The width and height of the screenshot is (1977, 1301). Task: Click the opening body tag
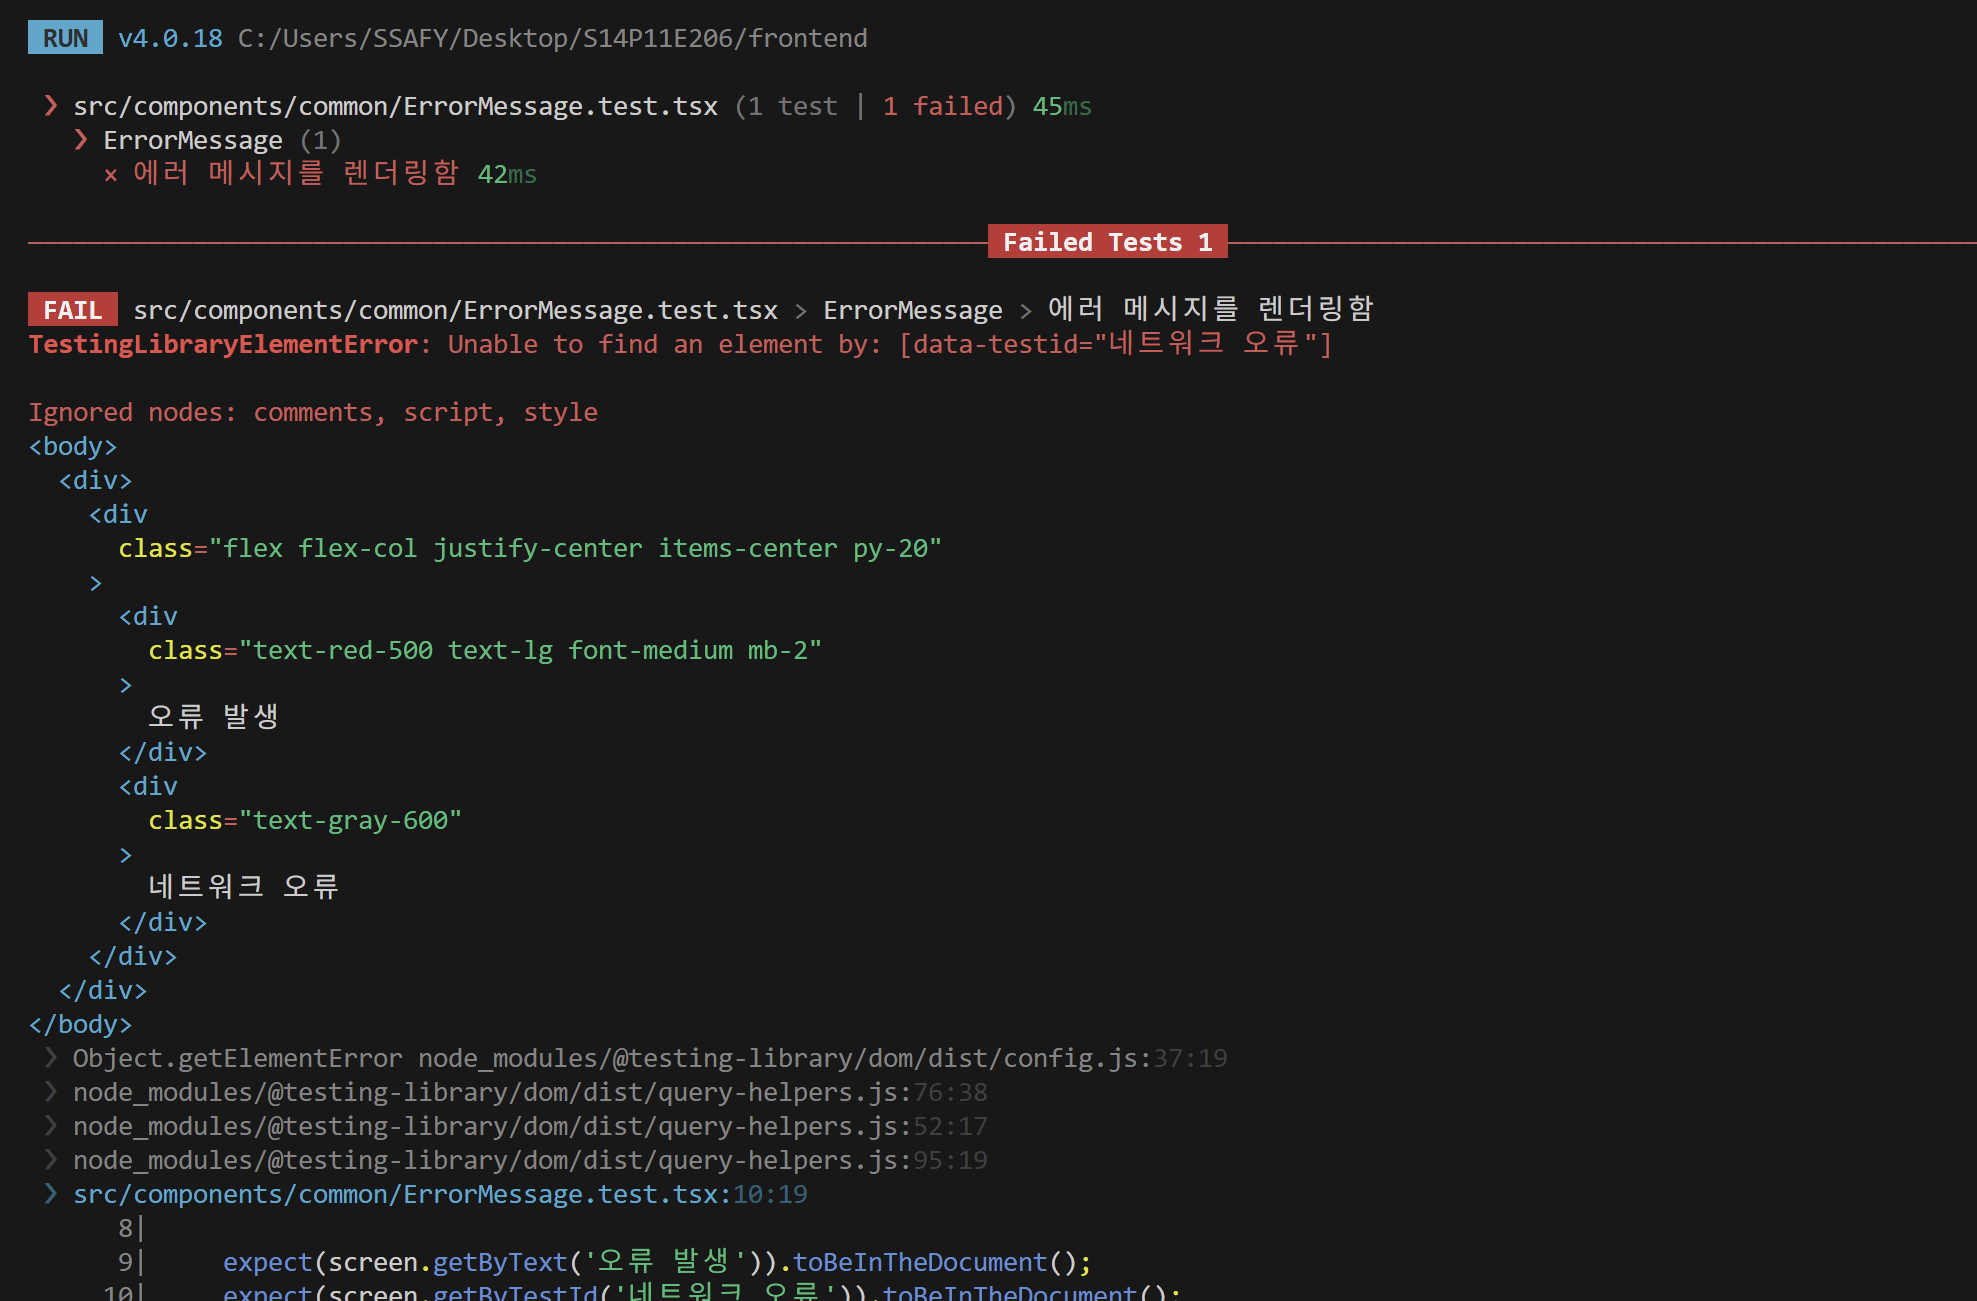click(x=73, y=446)
